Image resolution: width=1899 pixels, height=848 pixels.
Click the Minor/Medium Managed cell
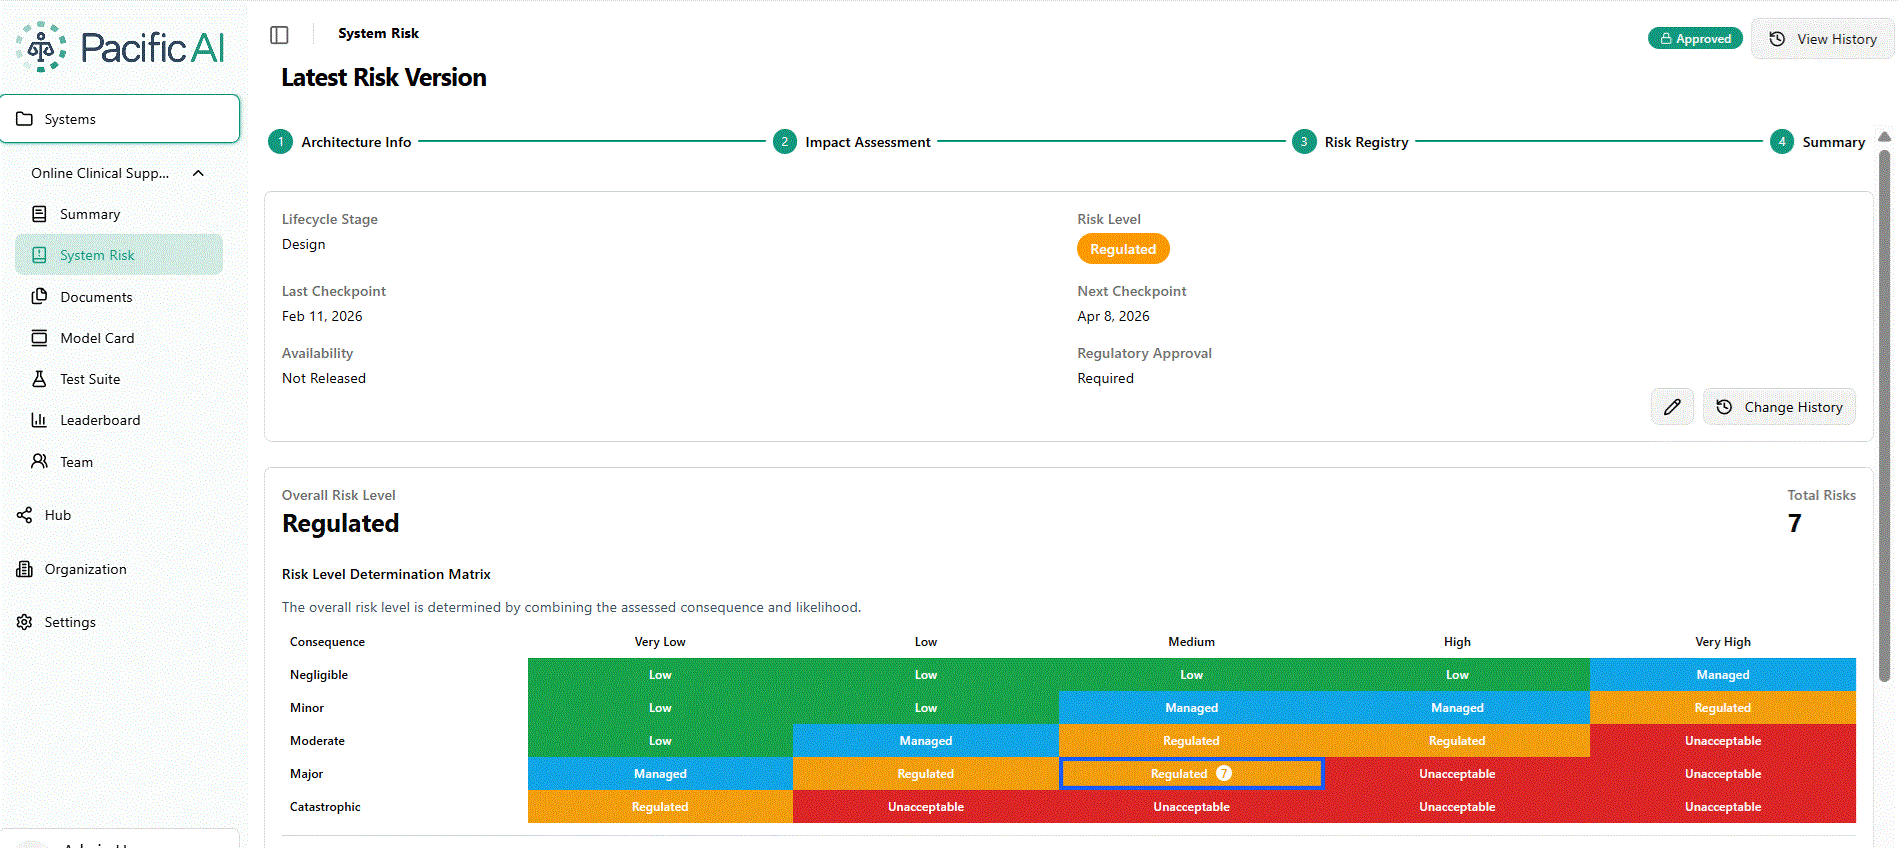(x=1191, y=708)
